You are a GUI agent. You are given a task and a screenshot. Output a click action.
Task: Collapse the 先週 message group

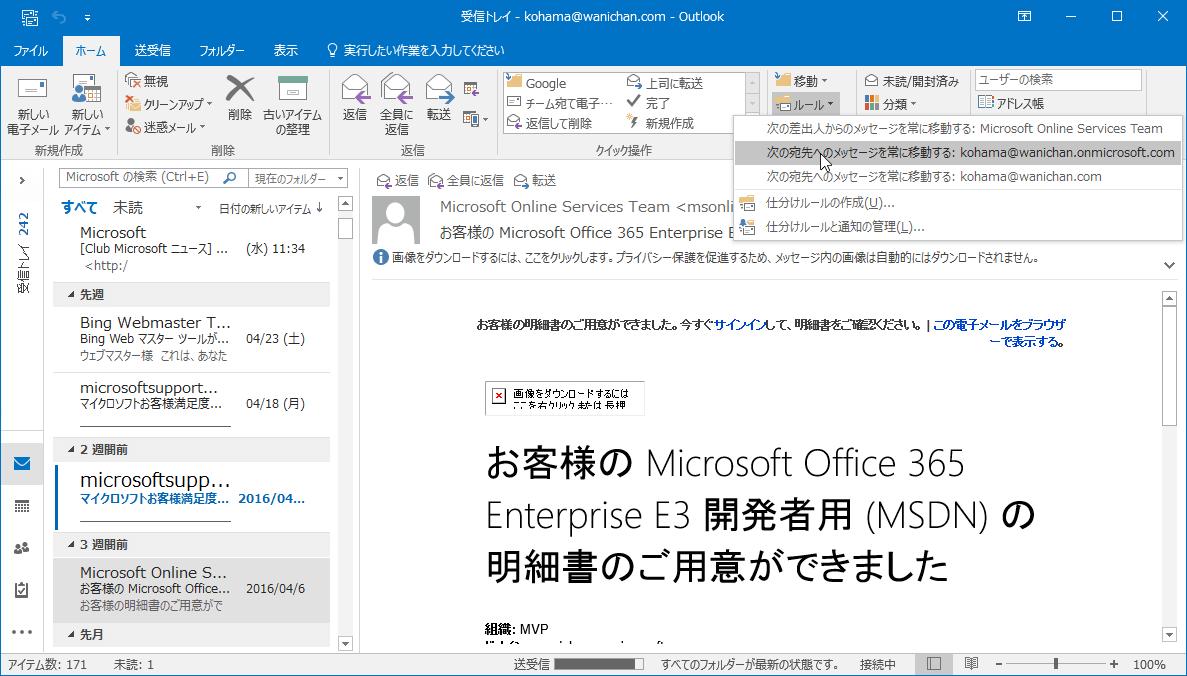click(x=70, y=294)
